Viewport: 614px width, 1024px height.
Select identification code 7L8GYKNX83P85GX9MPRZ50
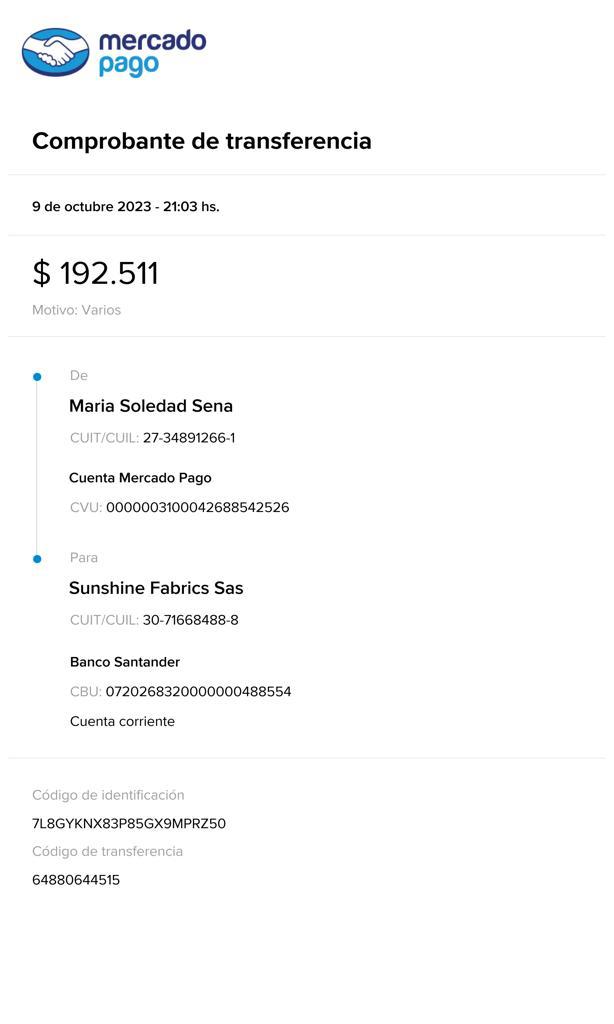129,824
